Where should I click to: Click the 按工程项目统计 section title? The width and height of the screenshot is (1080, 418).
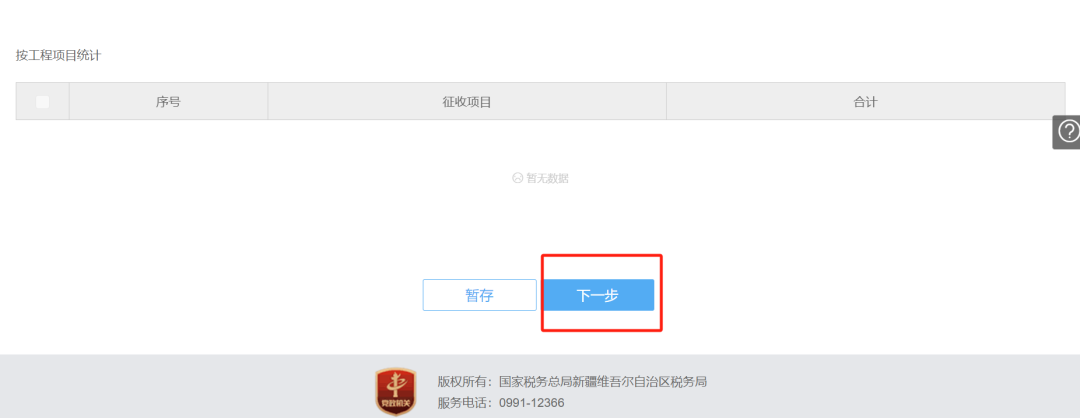[59, 56]
